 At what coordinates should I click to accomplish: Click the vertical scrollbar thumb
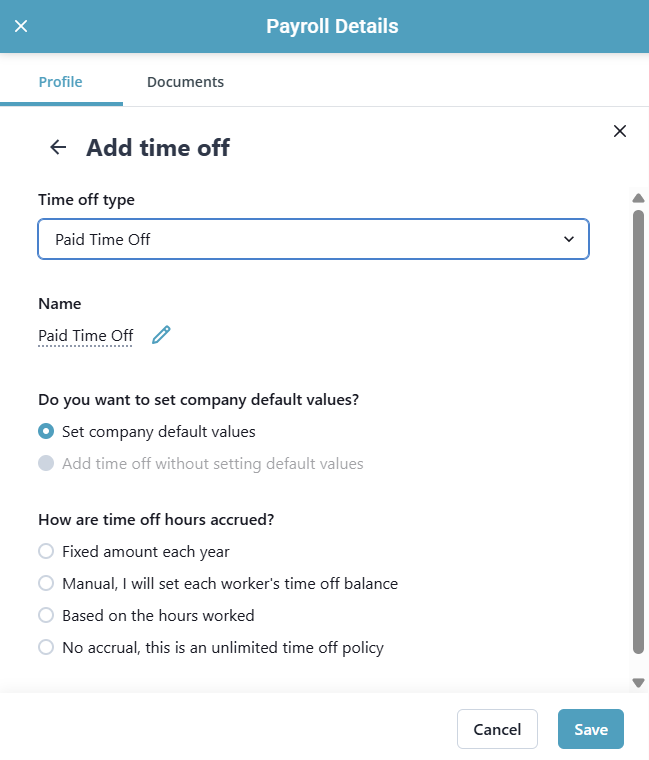638,430
